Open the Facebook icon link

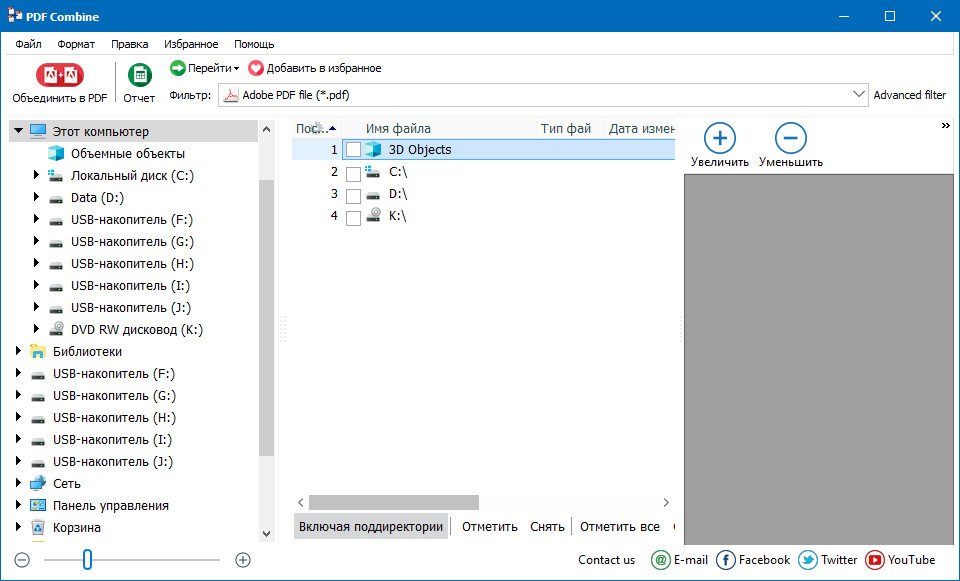(x=726, y=560)
